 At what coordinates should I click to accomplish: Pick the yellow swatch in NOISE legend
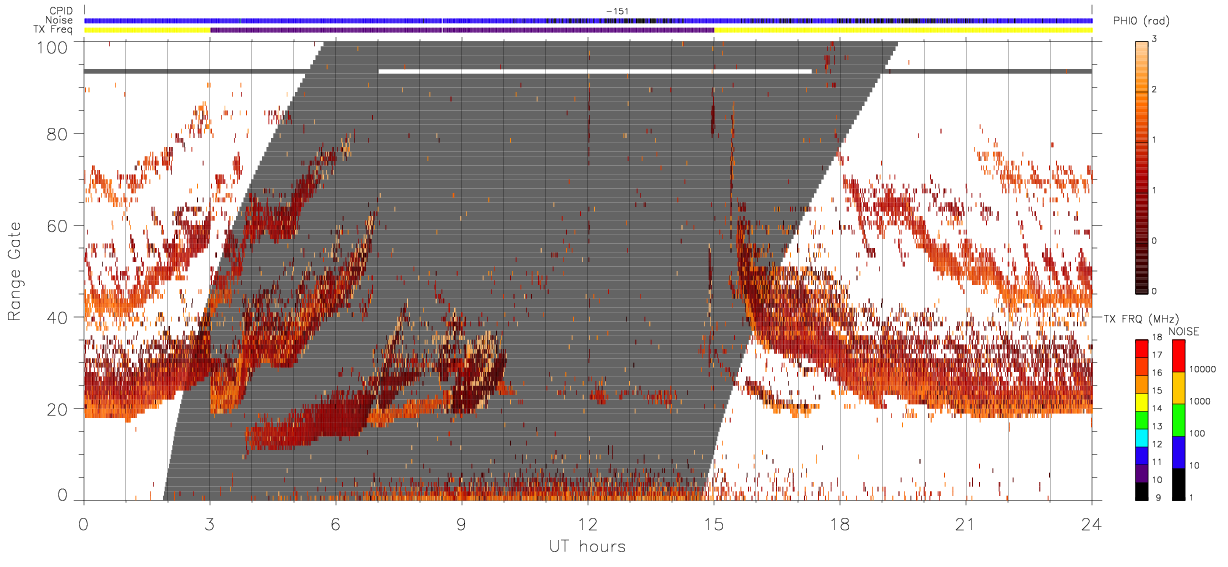tap(1179, 388)
